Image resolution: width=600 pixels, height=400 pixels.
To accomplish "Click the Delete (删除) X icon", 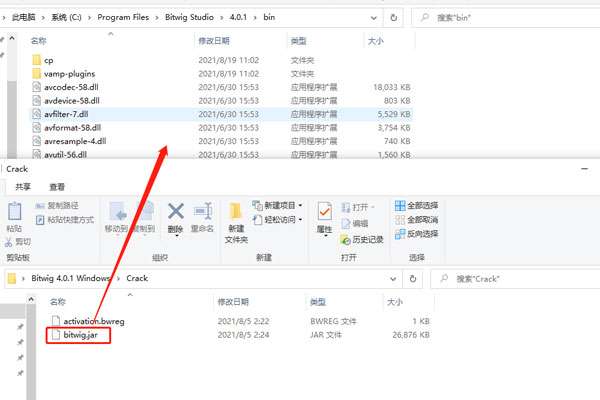I will coord(176,211).
